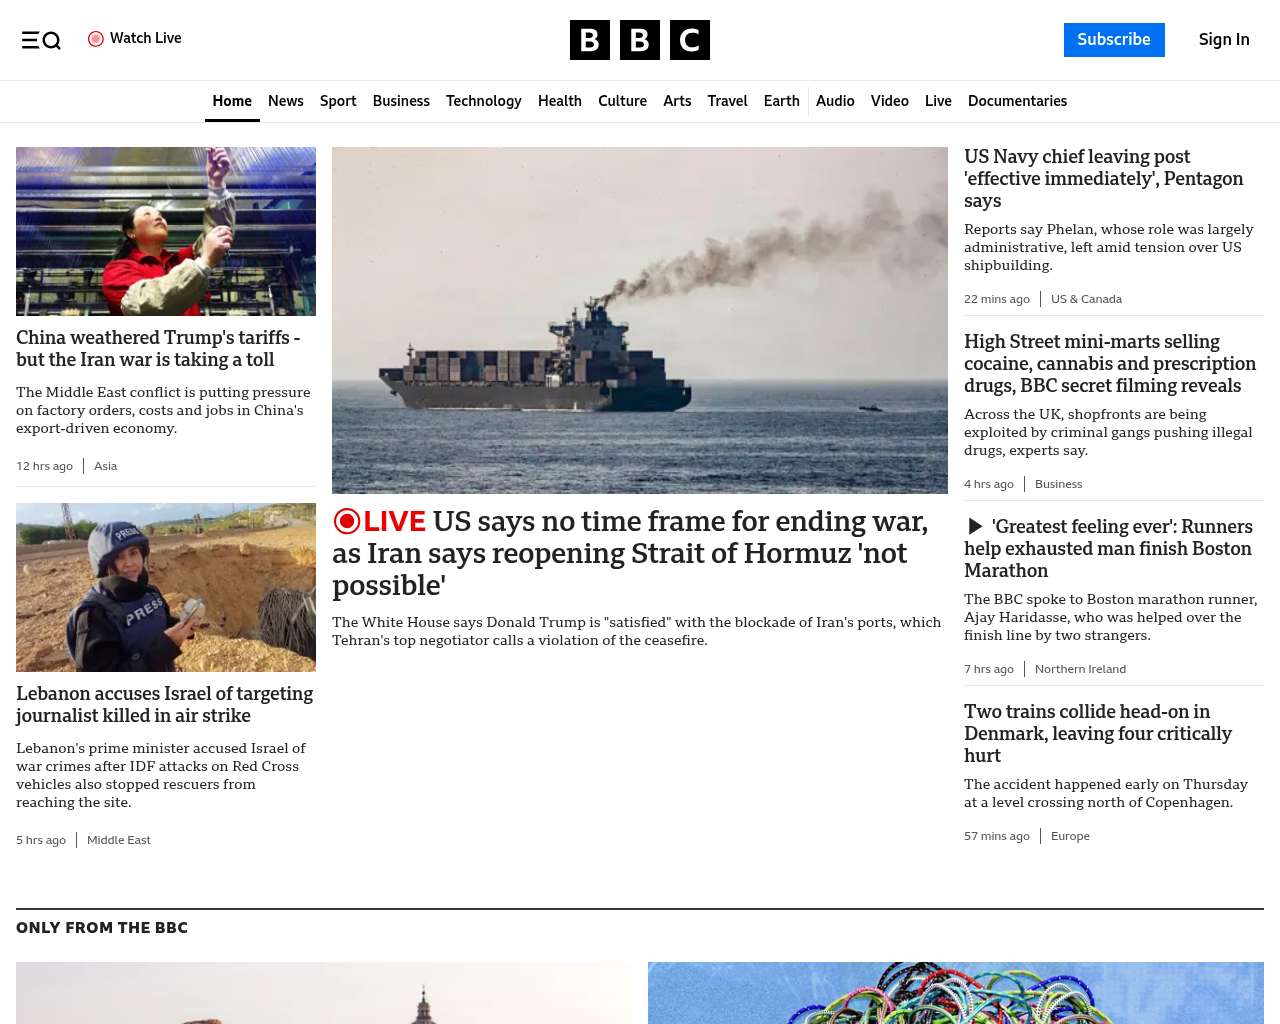The image size is (1280, 1024).
Task: Click level crossing north of Copenhagen summary
Action: [x=1106, y=793]
